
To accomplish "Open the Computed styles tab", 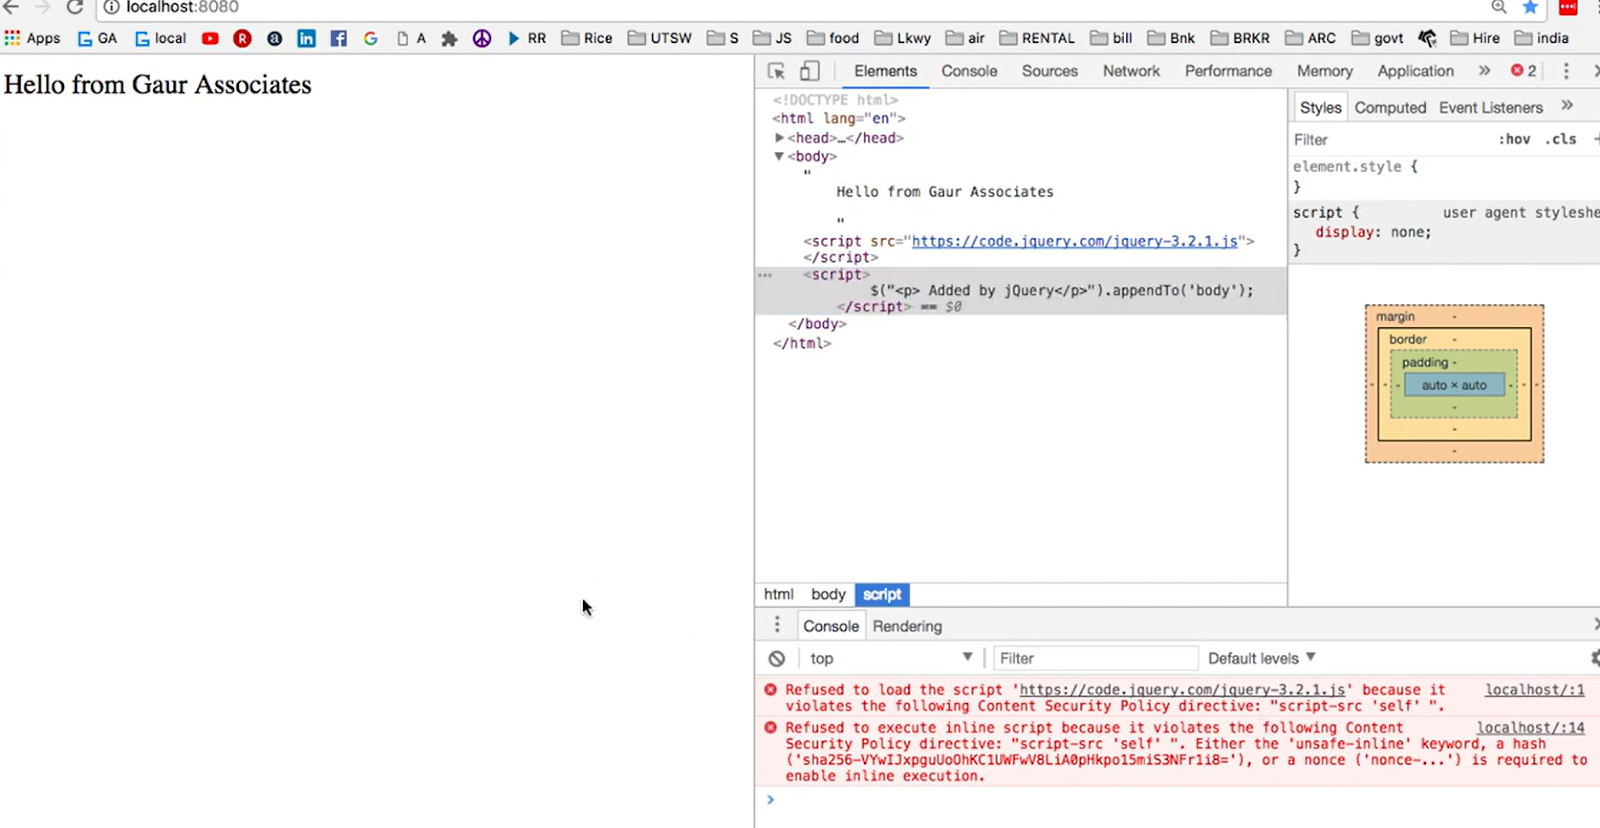I will [x=1390, y=107].
